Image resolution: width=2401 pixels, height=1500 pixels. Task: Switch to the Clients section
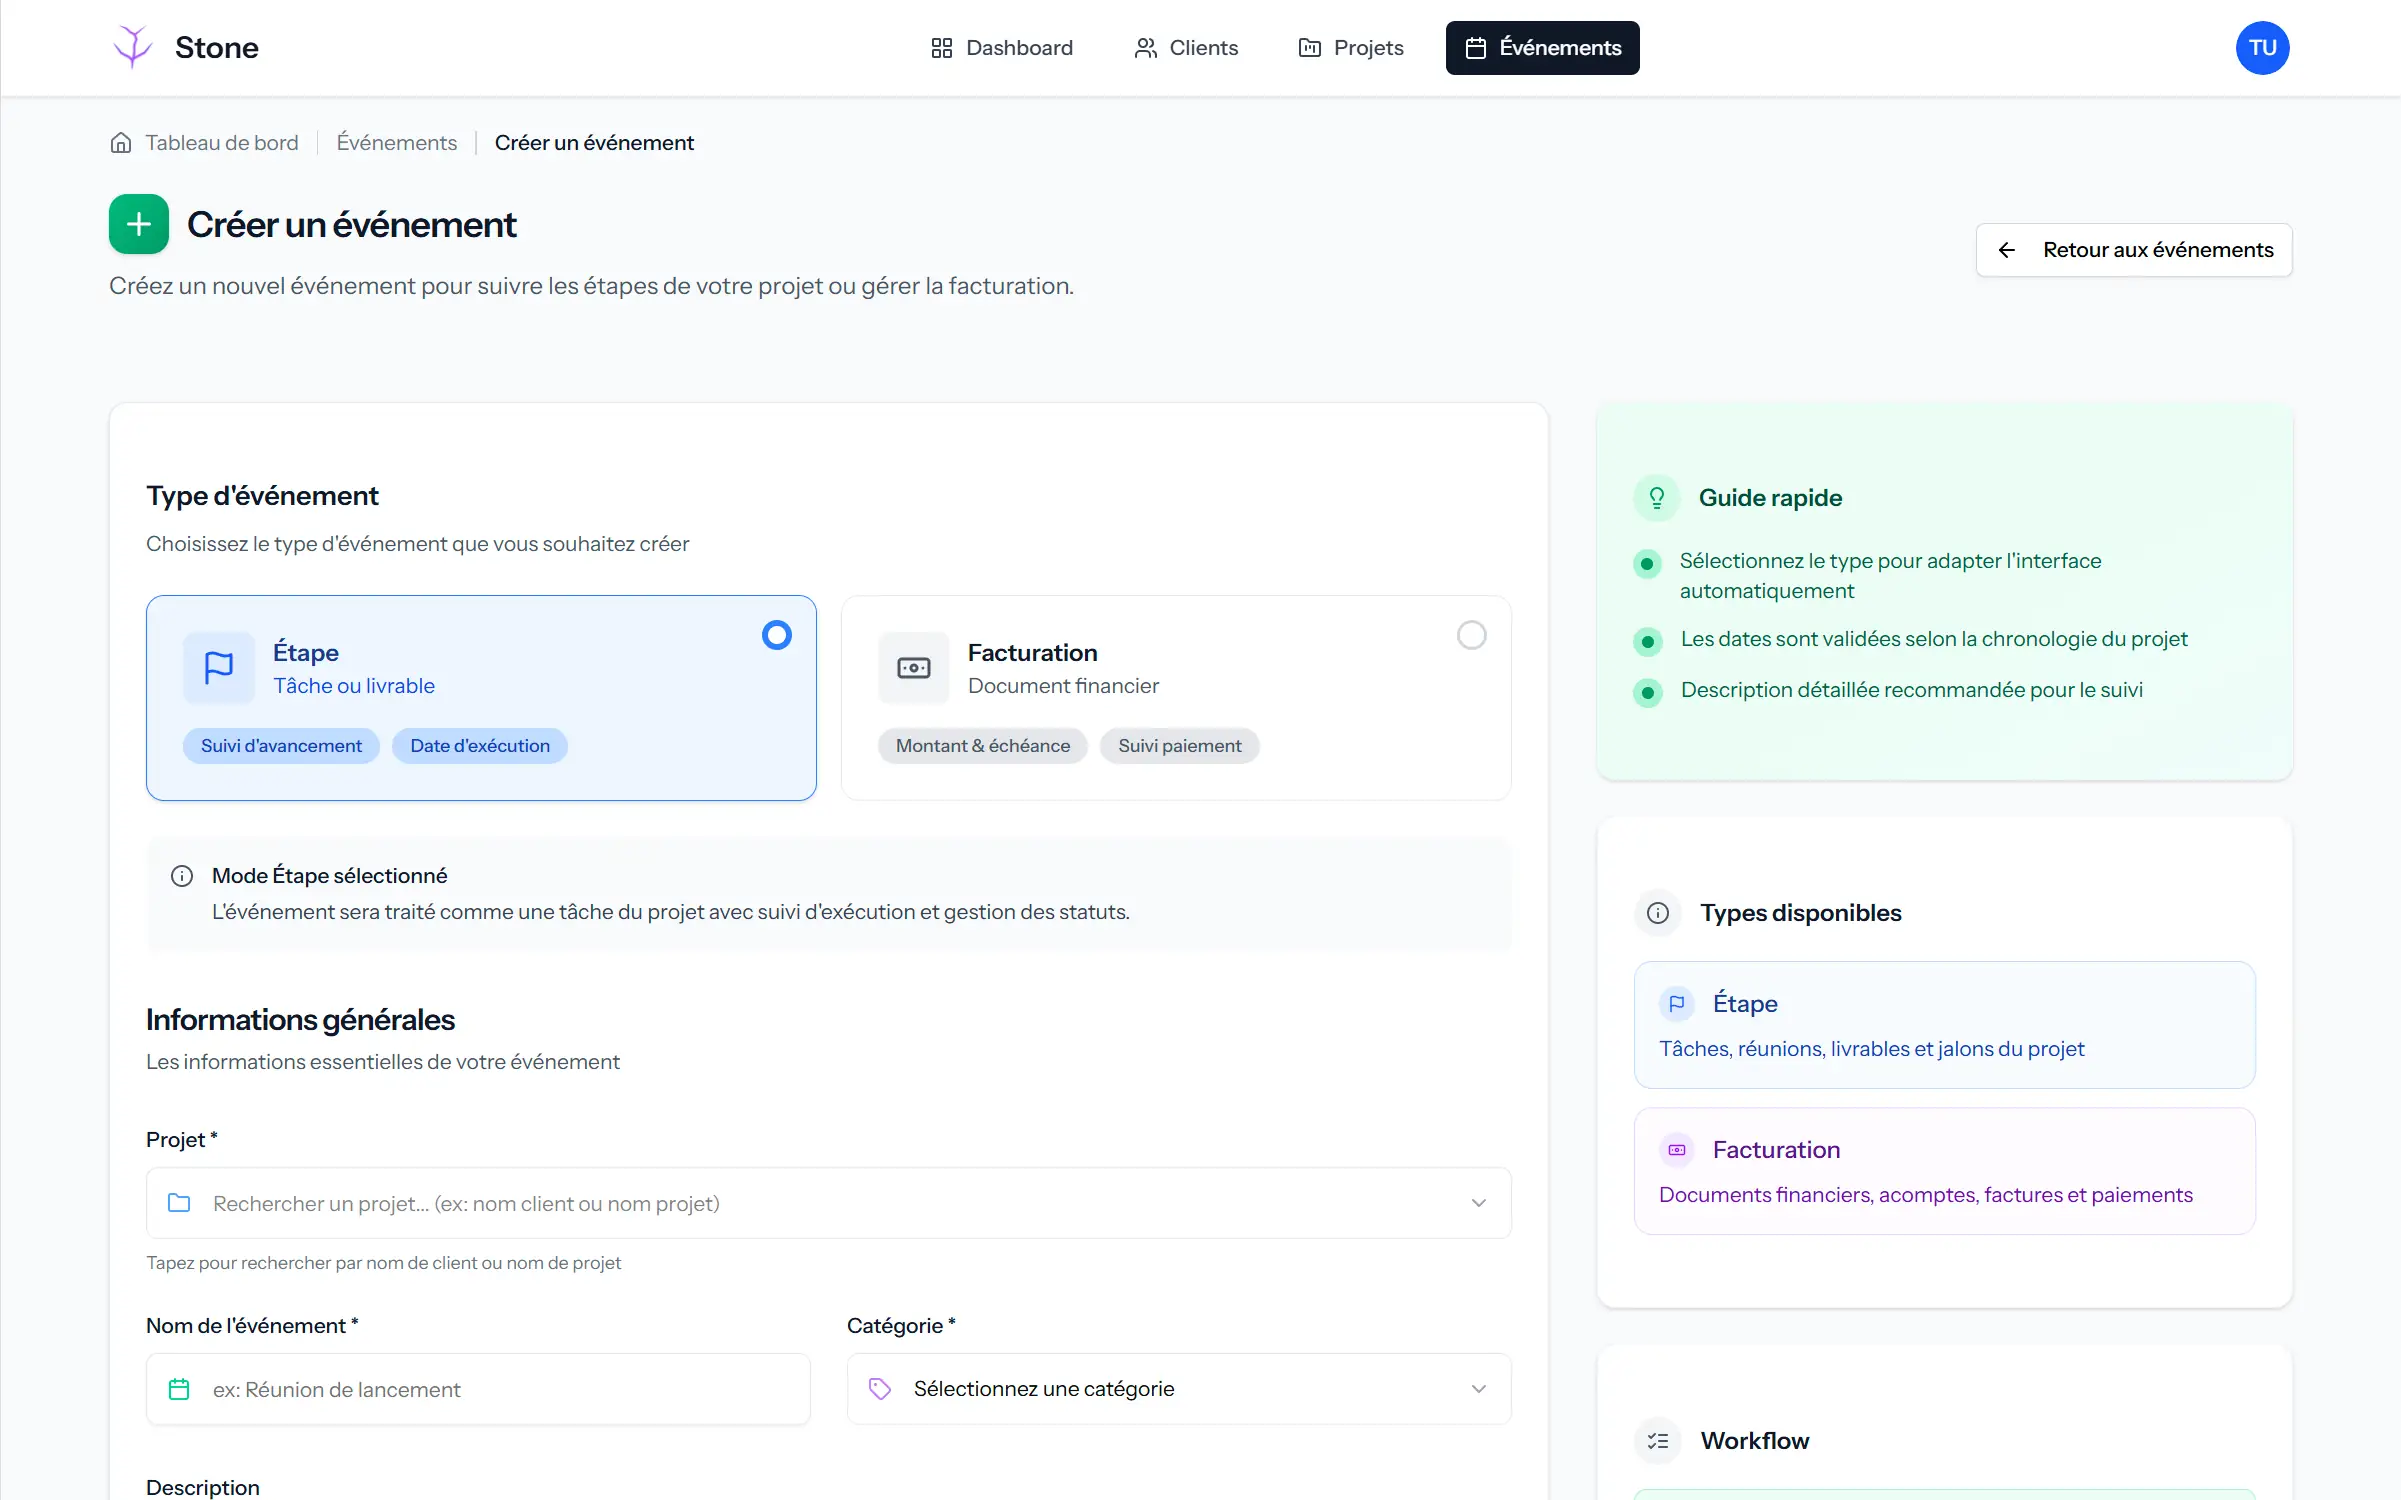pos(1186,47)
